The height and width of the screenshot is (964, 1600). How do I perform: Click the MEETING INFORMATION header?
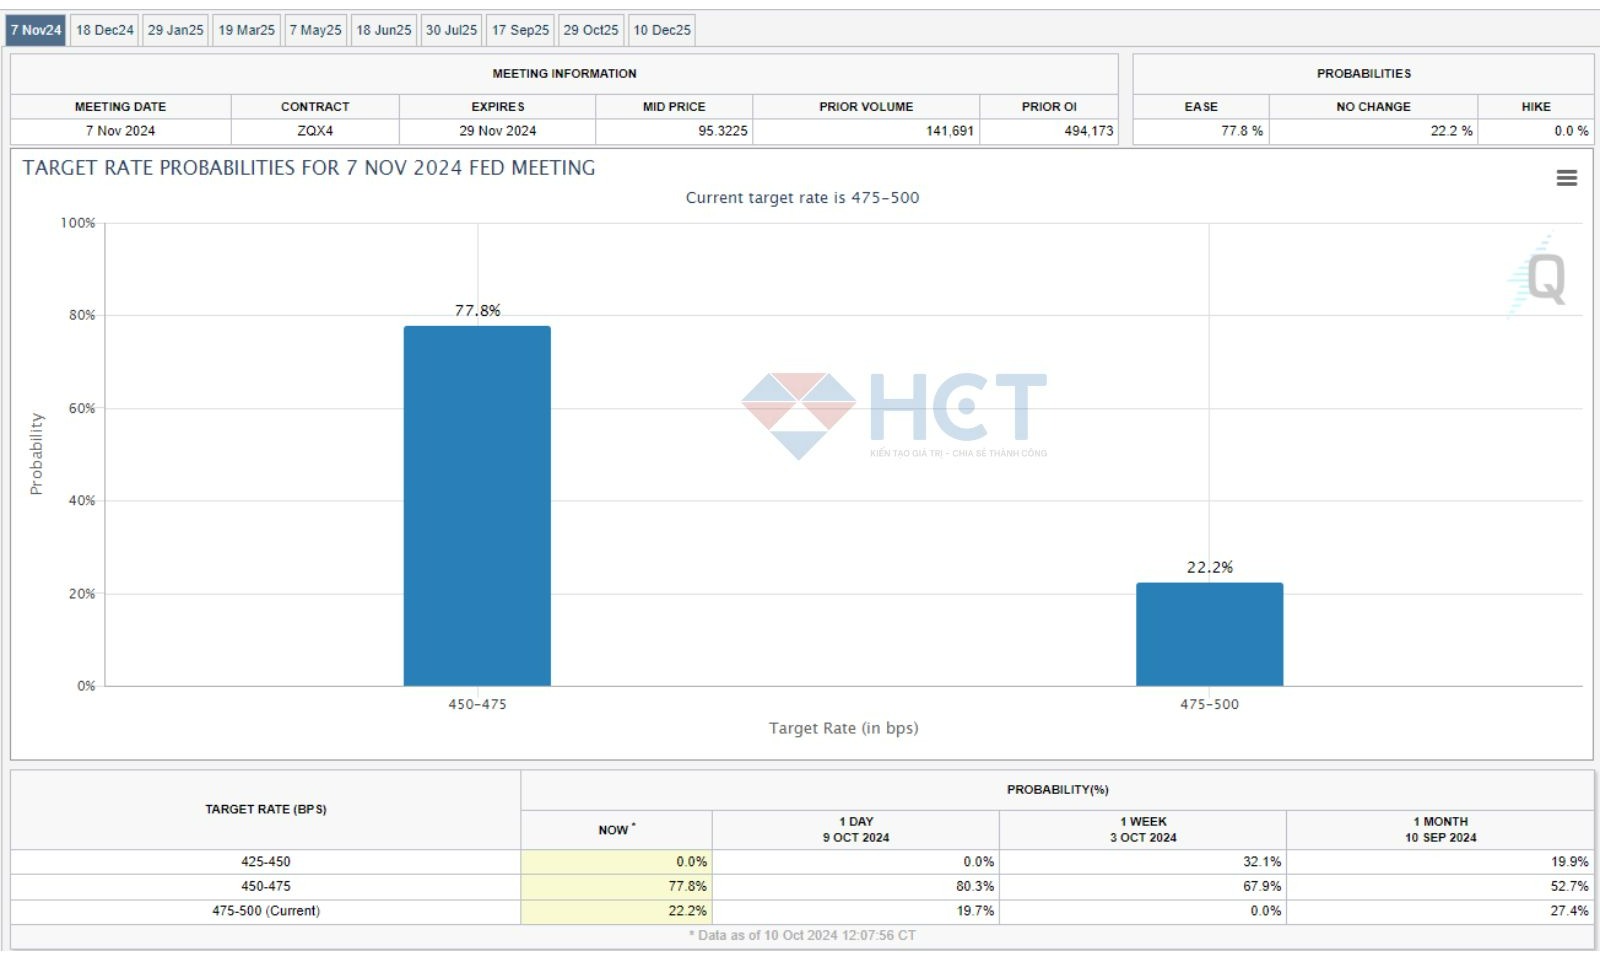click(564, 74)
